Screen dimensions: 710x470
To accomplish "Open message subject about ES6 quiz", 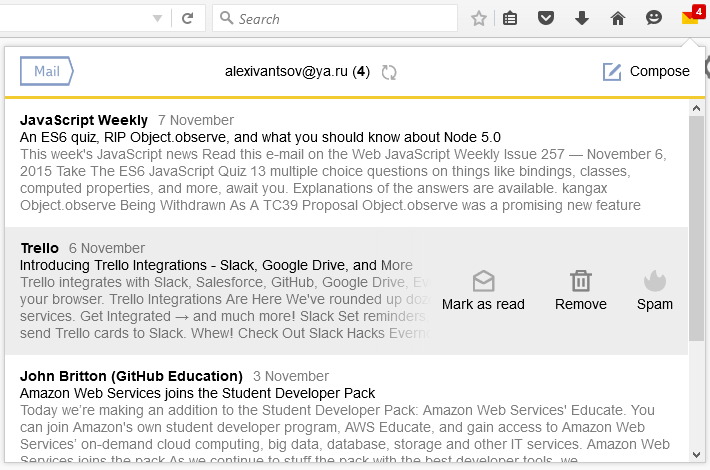I will pos(260,137).
